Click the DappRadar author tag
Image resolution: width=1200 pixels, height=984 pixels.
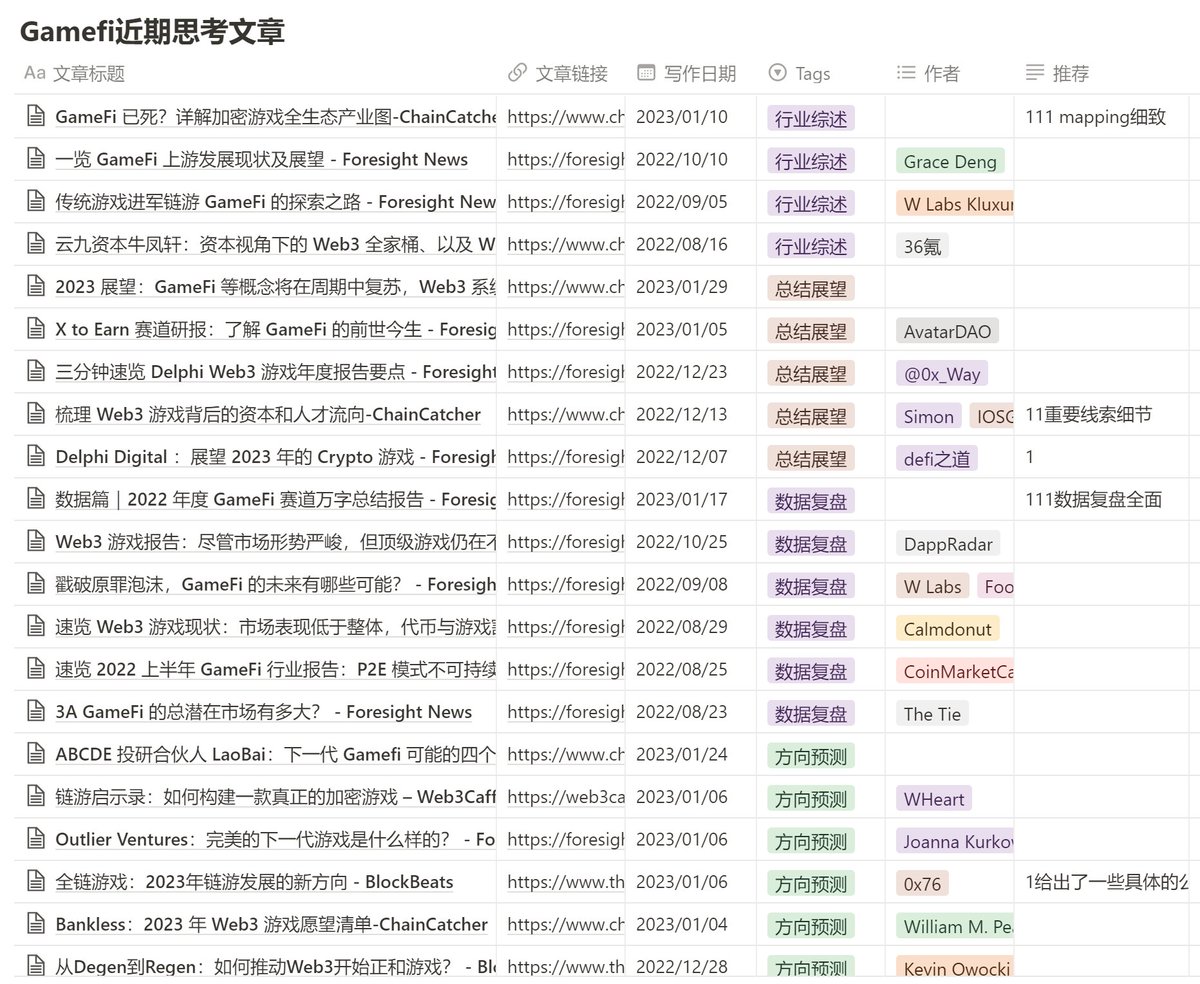click(948, 543)
